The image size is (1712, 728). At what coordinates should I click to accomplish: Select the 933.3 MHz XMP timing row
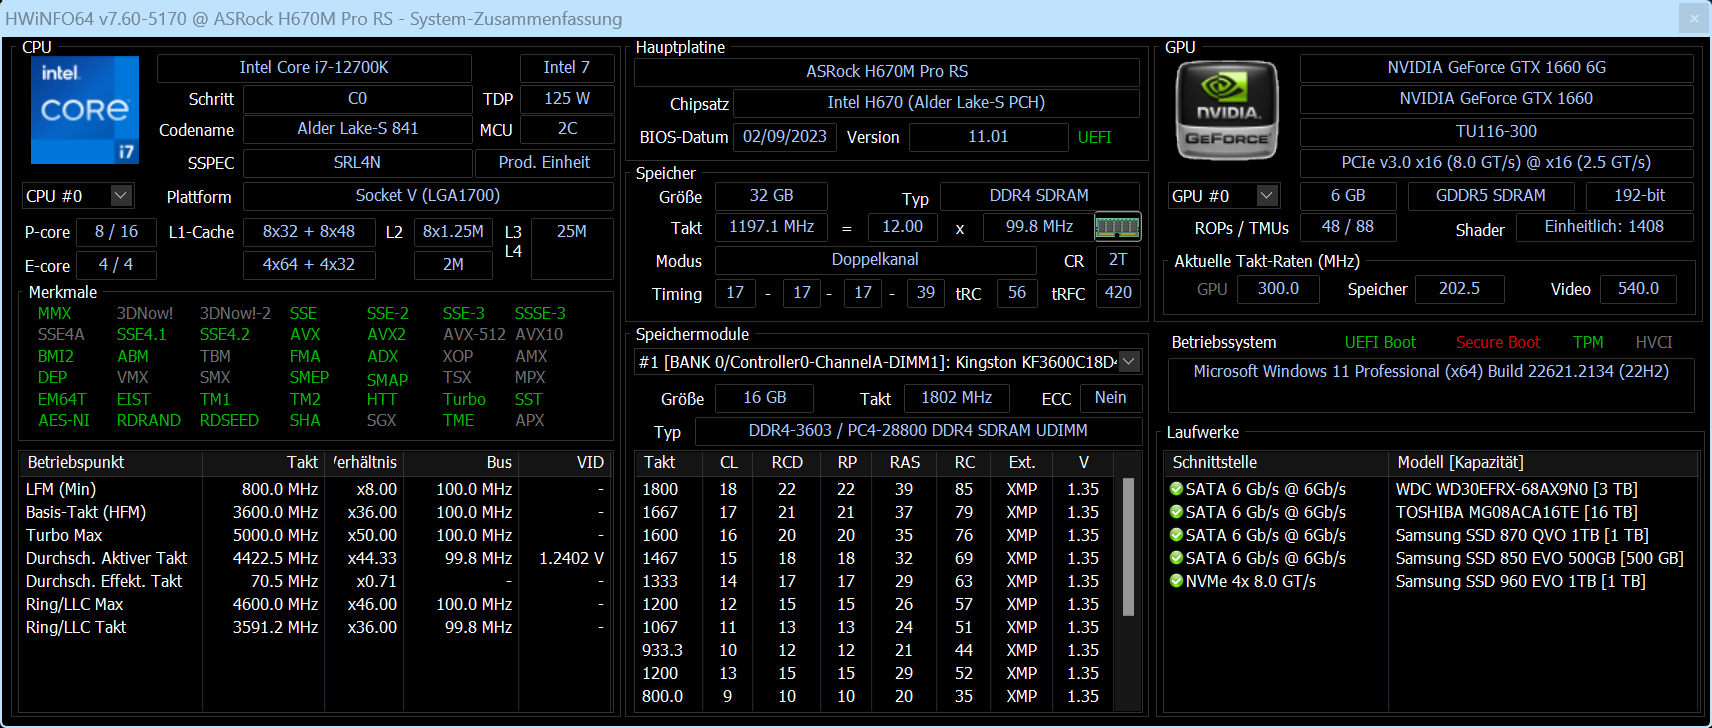click(x=879, y=650)
